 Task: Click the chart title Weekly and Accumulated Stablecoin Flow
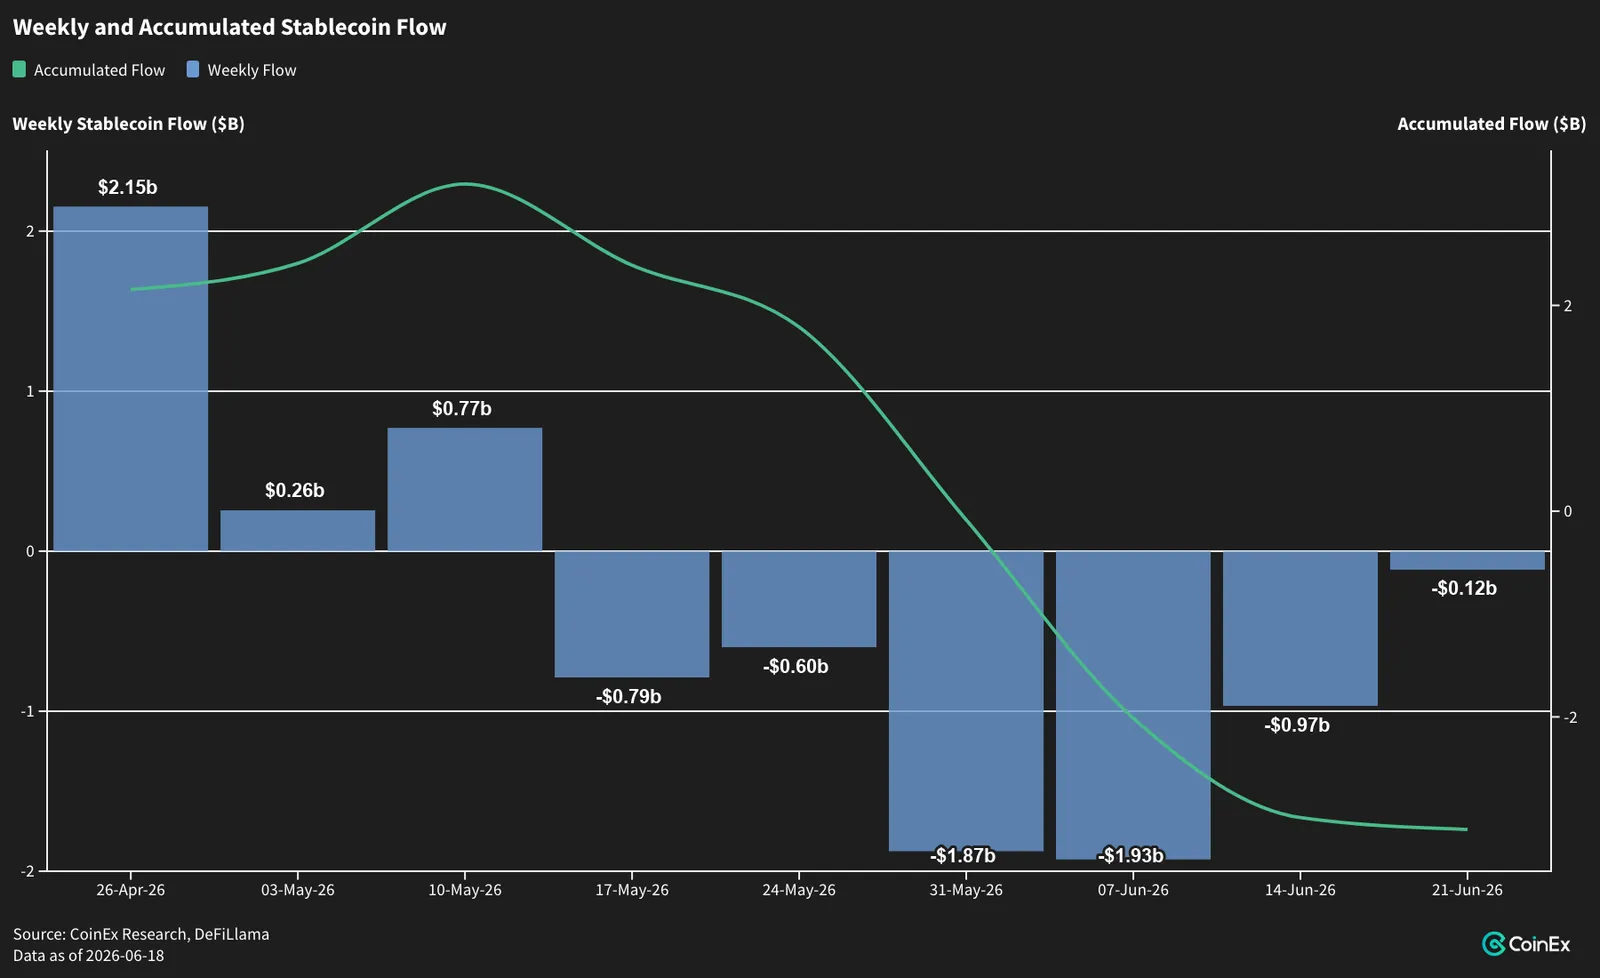[x=230, y=27]
